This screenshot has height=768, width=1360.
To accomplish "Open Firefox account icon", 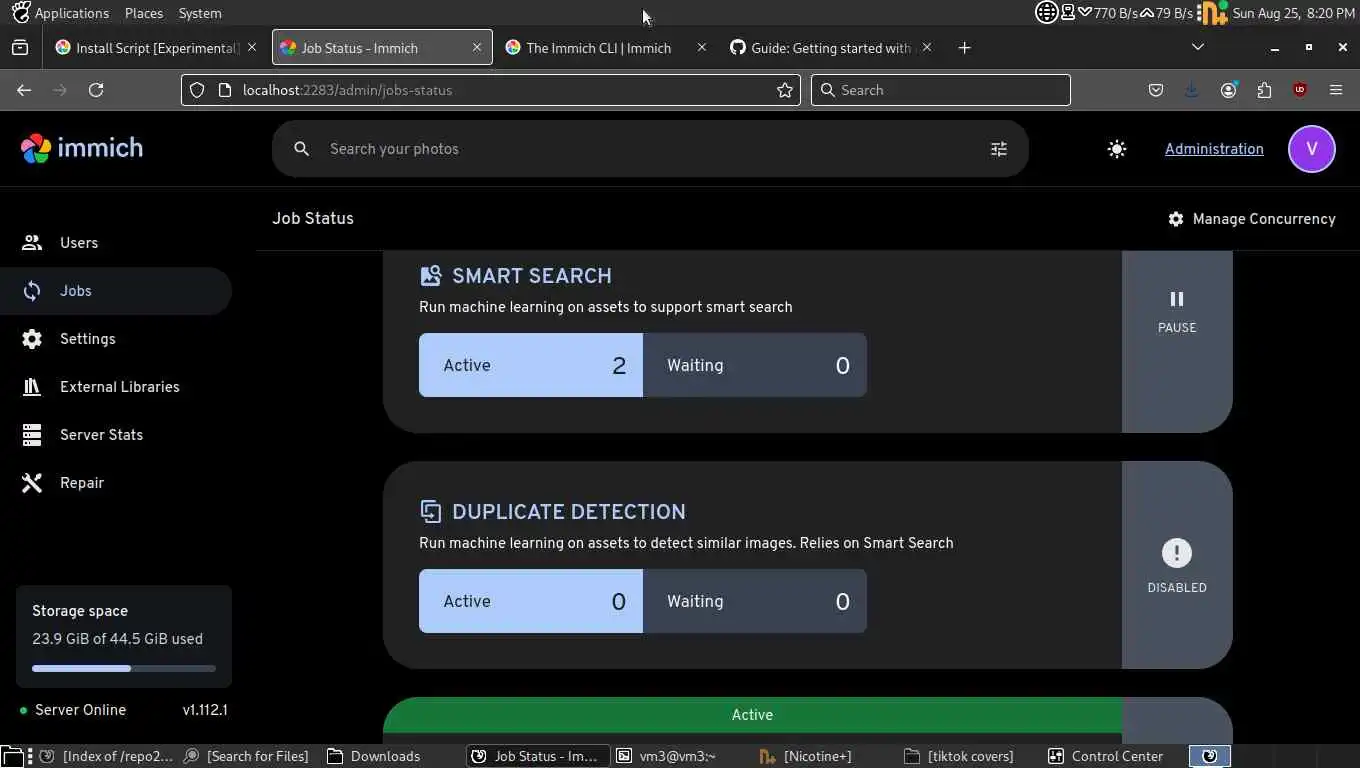I will click(x=1228, y=90).
